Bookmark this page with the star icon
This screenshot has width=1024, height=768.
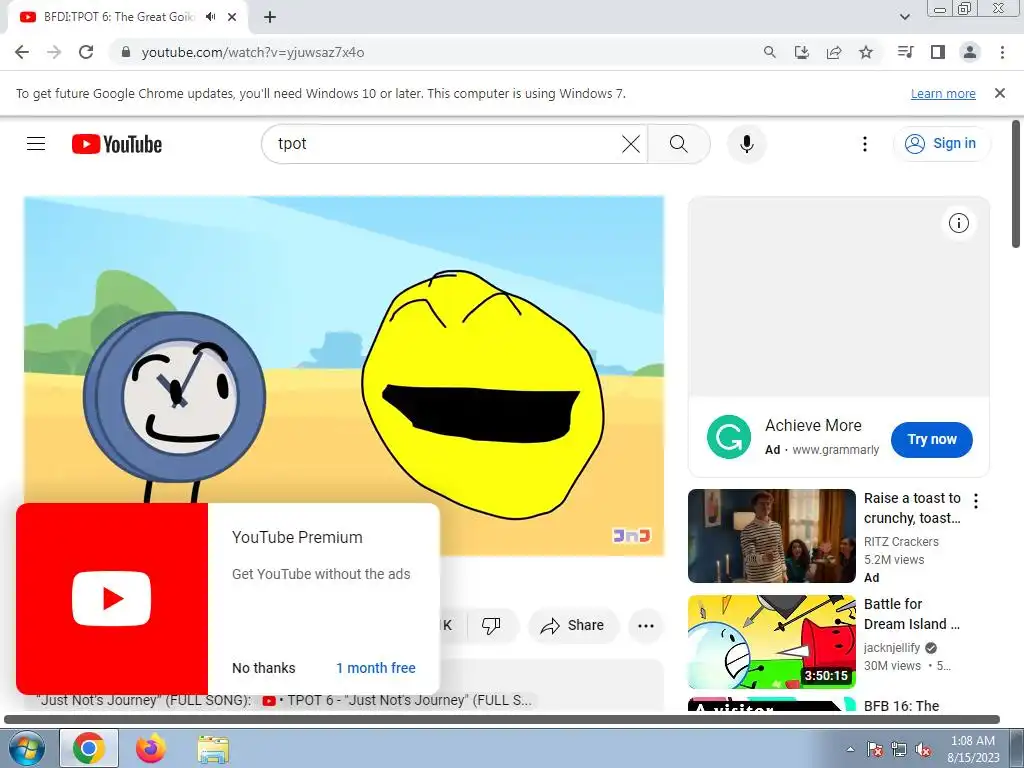[x=866, y=52]
